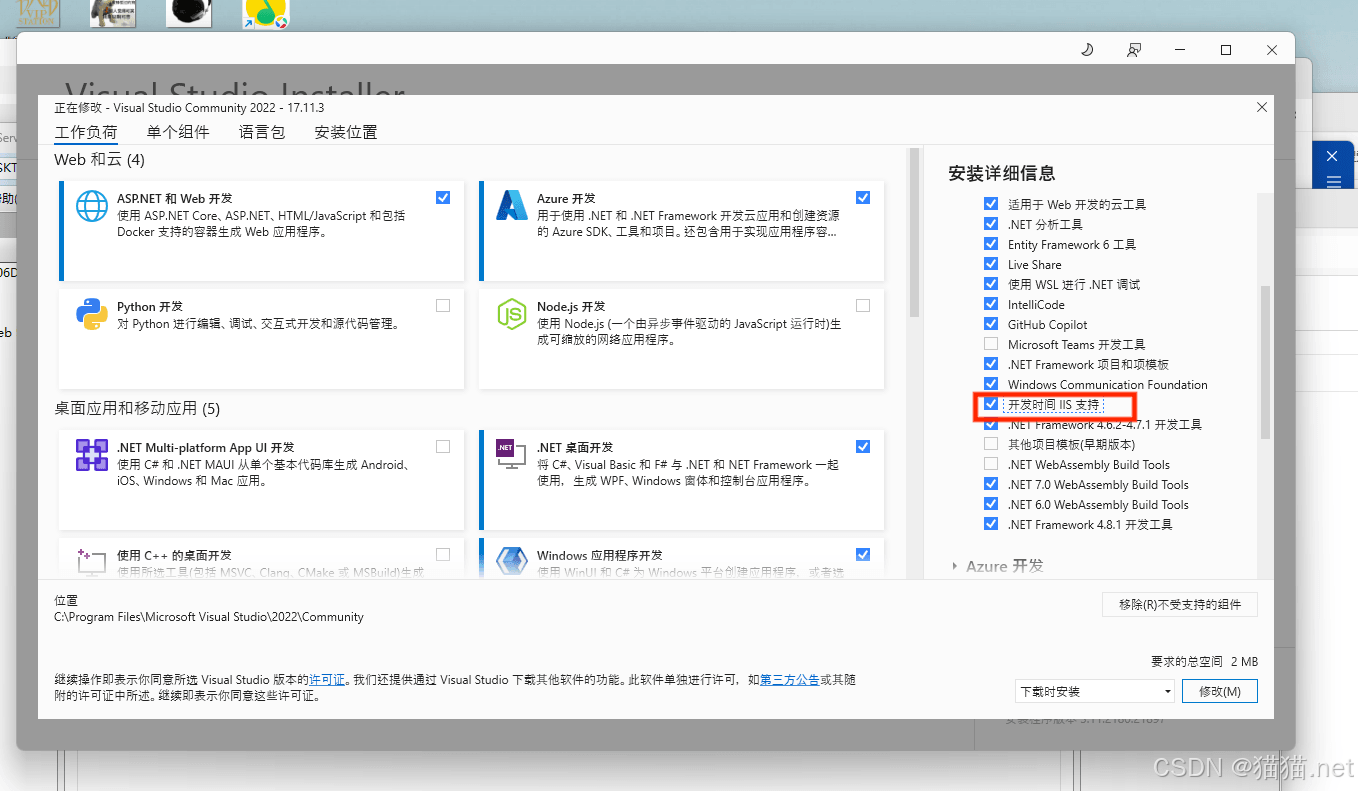Image resolution: width=1358 pixels, height=791 pixels.
Task: Toggle dark mode moon icon in installer title bar
Action: point(1087,50)
